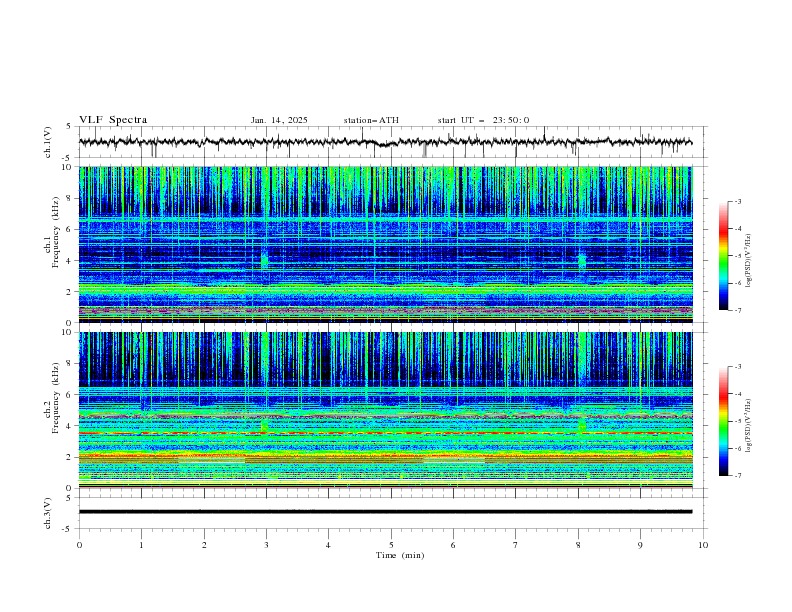Click the ch.1 spectrogram burst at 8 minutes
The image size is (792, 612).
pyautogui.click(x=582, y=261)
